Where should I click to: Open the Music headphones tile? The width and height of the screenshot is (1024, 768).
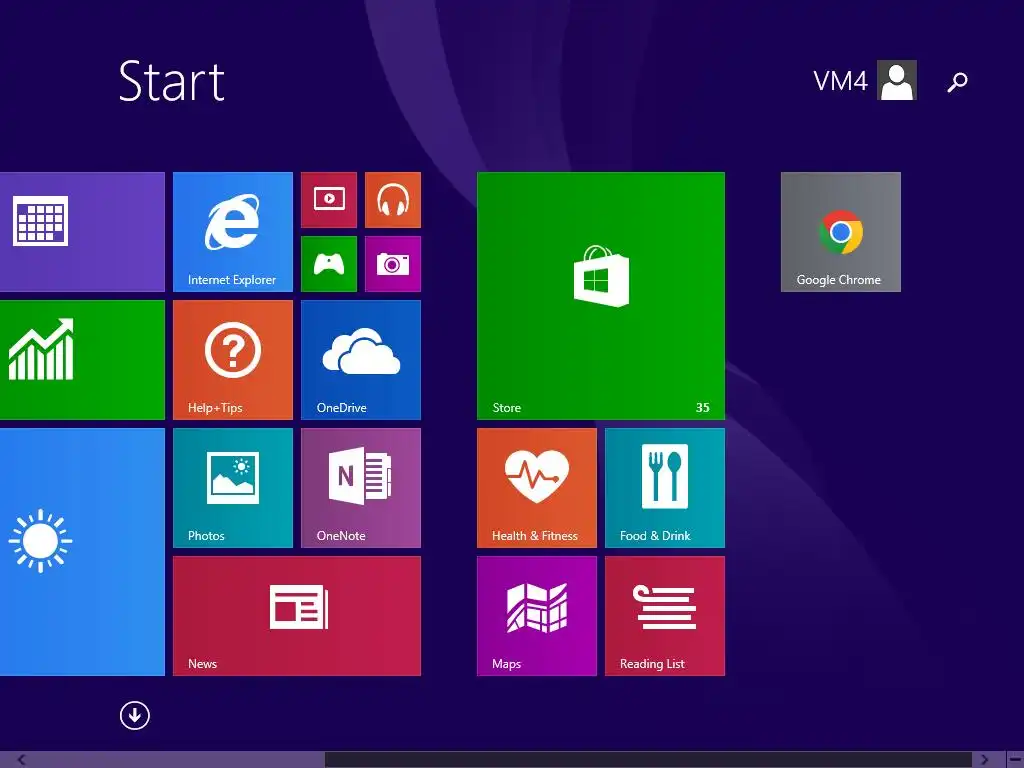click(392, 200)
